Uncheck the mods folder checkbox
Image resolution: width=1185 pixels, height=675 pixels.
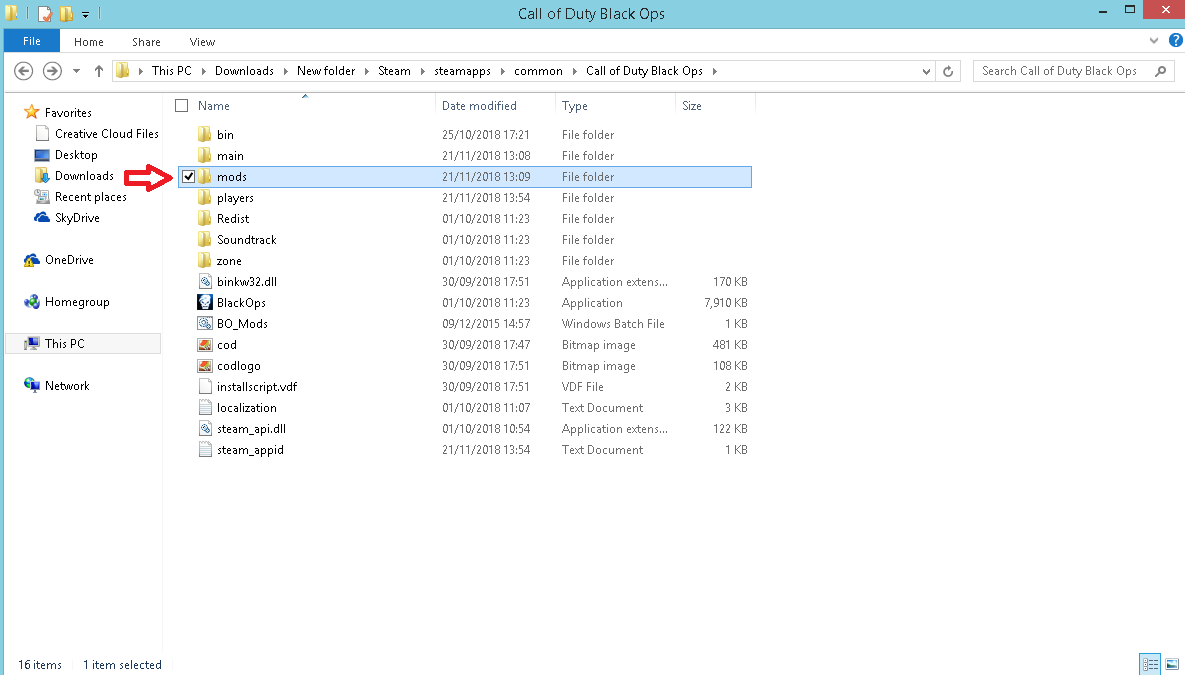188,177
